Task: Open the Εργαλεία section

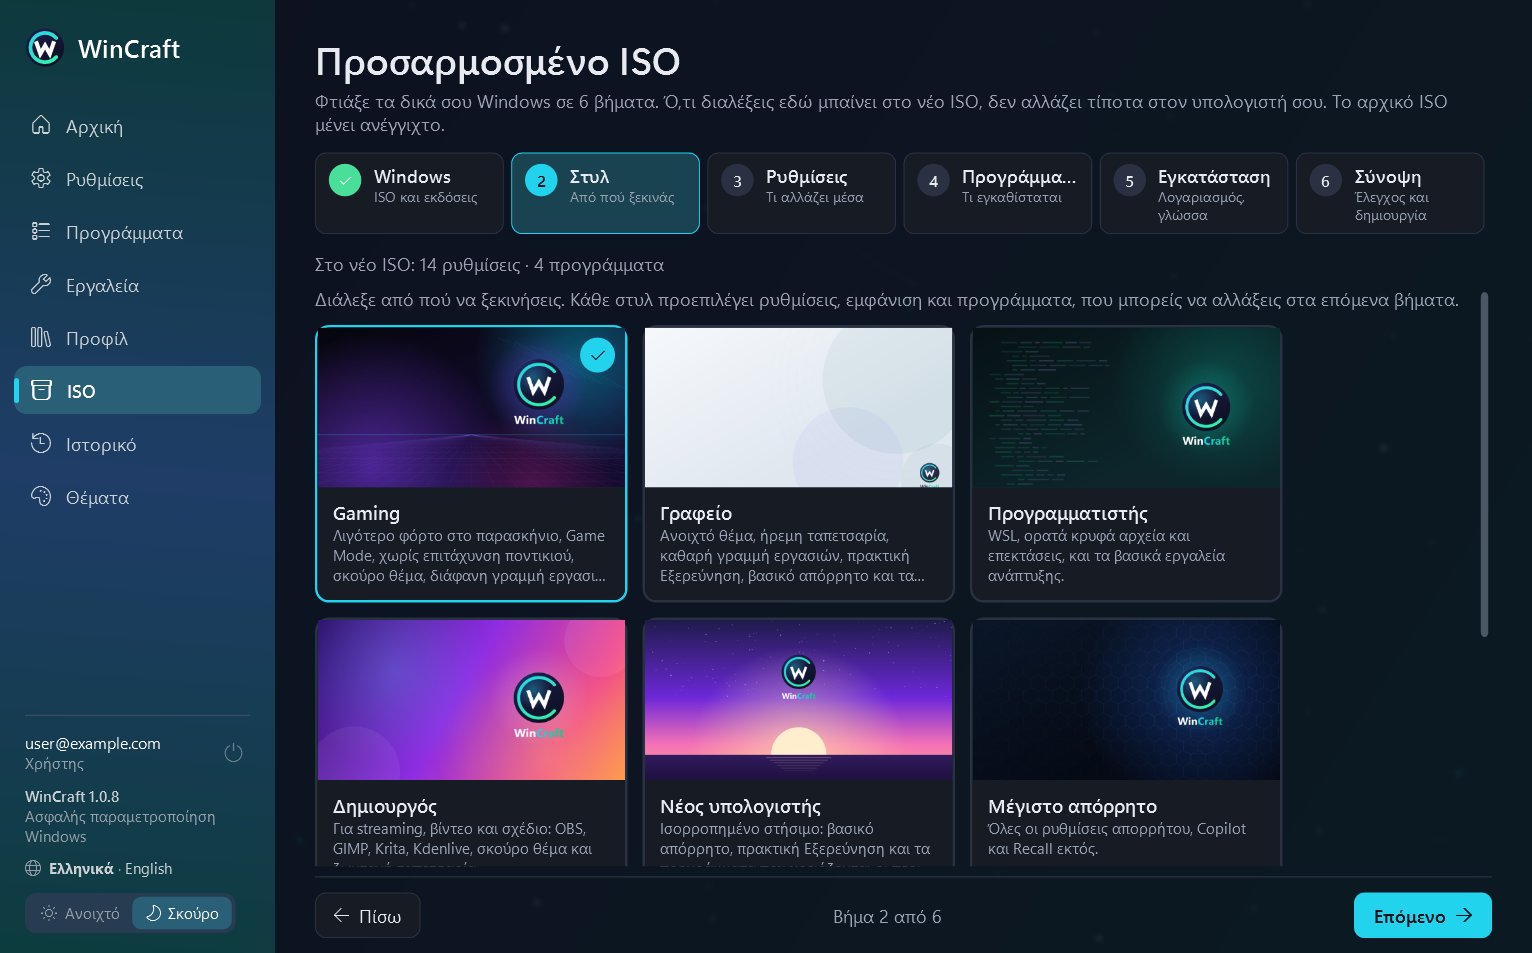Action: [x=138, y=285]
